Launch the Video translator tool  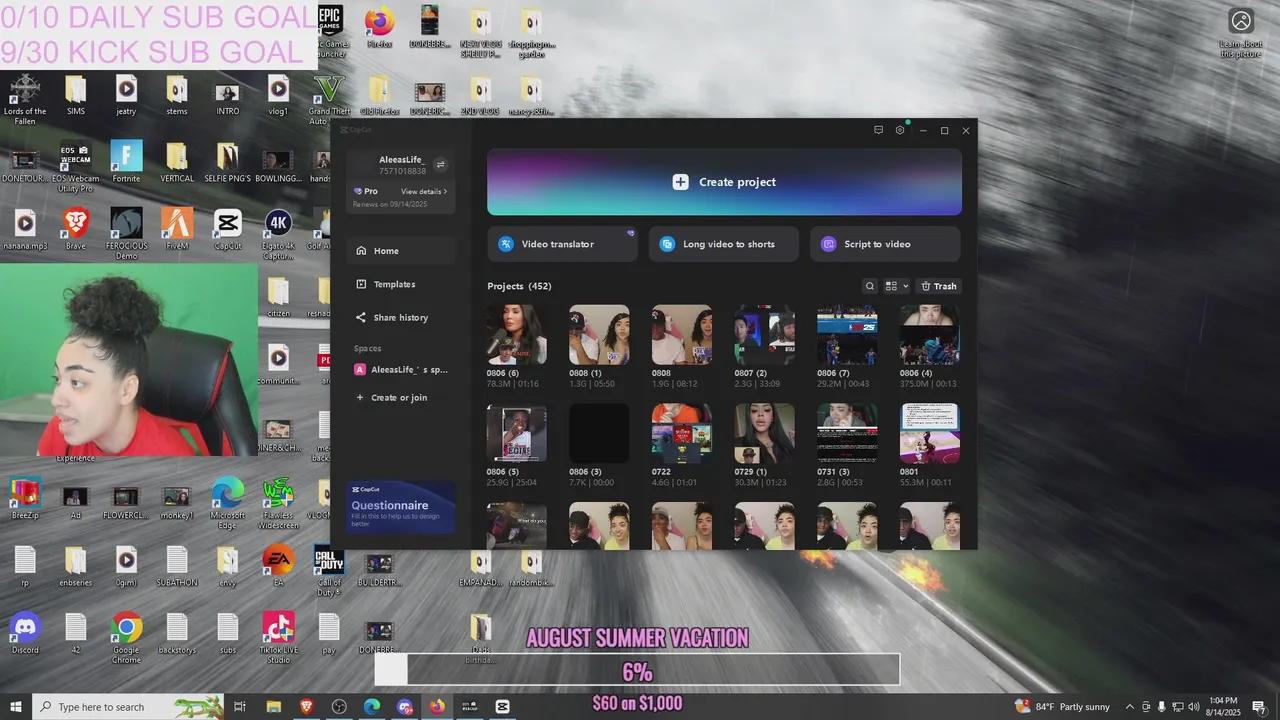pos(563,244)
